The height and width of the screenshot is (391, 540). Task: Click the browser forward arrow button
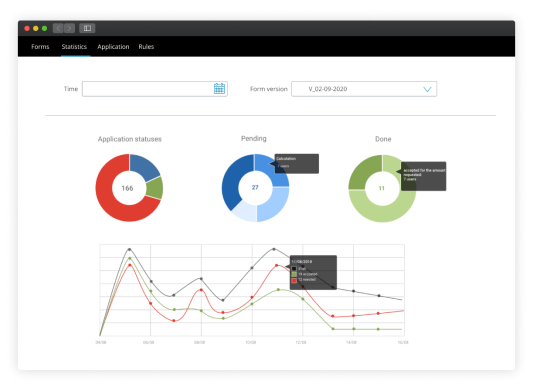[x=70, y=28]
